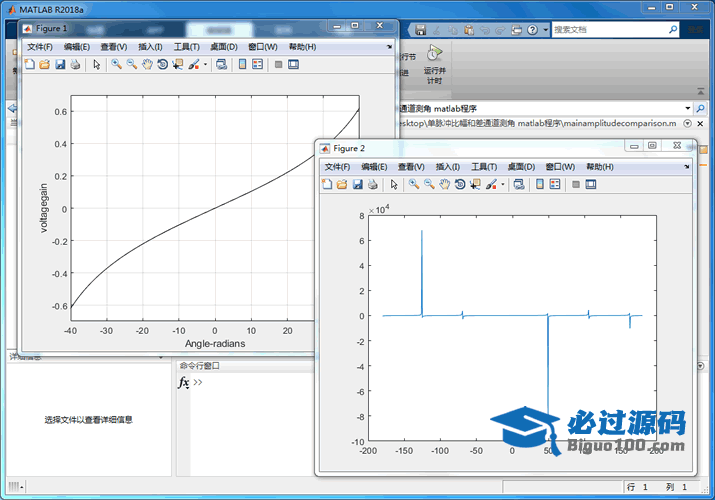Click Show Plot Tools icon in Figure 2
Image resolution: width=715 pixels, height=500 pixels.
click(x=591, y=184)
